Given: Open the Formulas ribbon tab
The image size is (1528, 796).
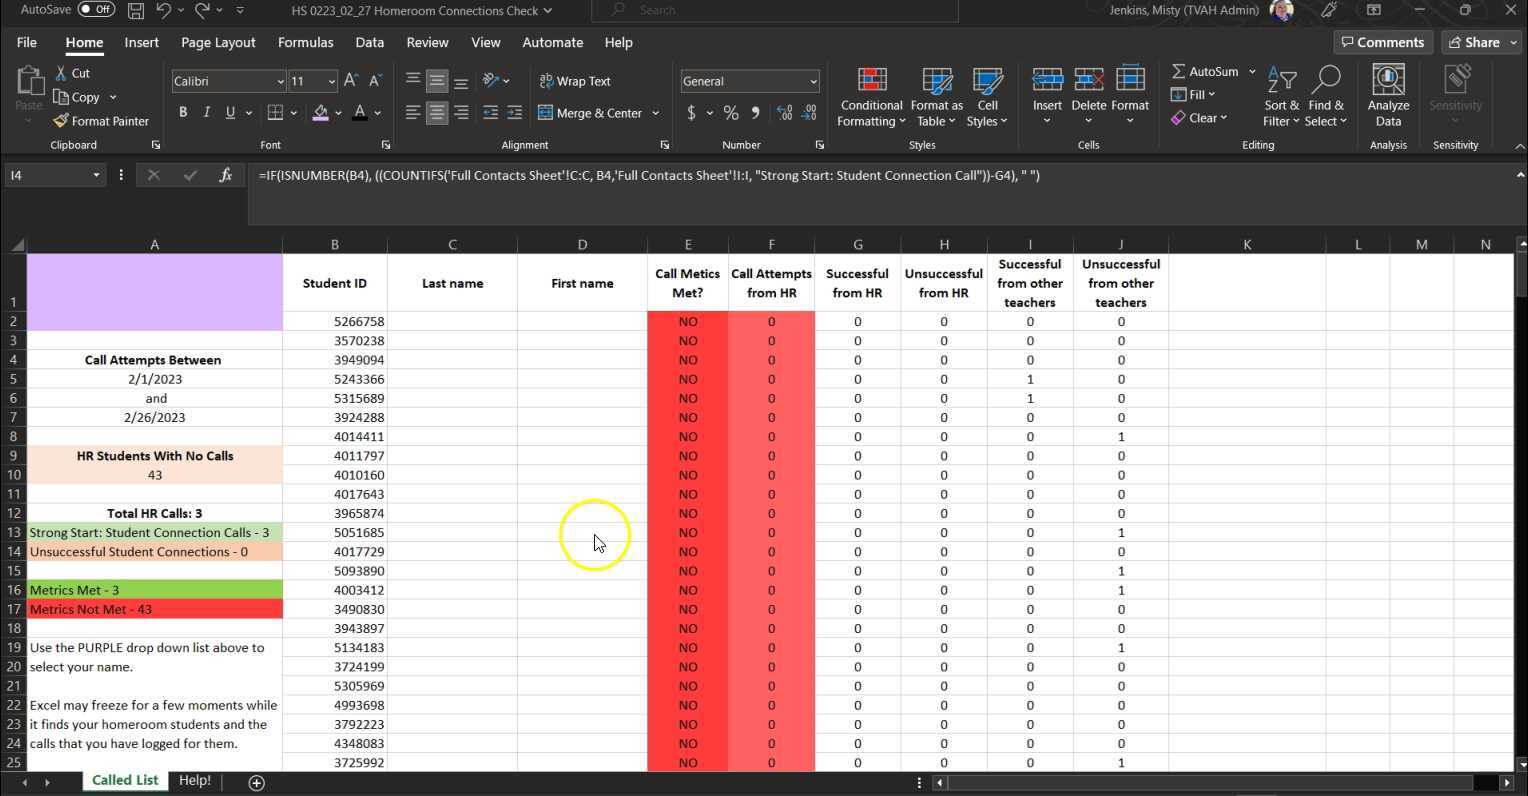Looking at the screenshot, I should coord(305,42).
